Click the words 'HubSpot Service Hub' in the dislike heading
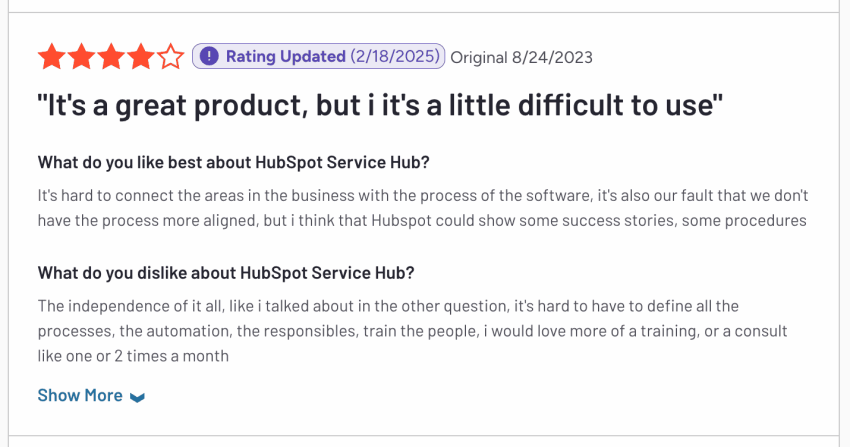This screenshot has height=447, width=850. pyautogui.click(x=327, y=273)
